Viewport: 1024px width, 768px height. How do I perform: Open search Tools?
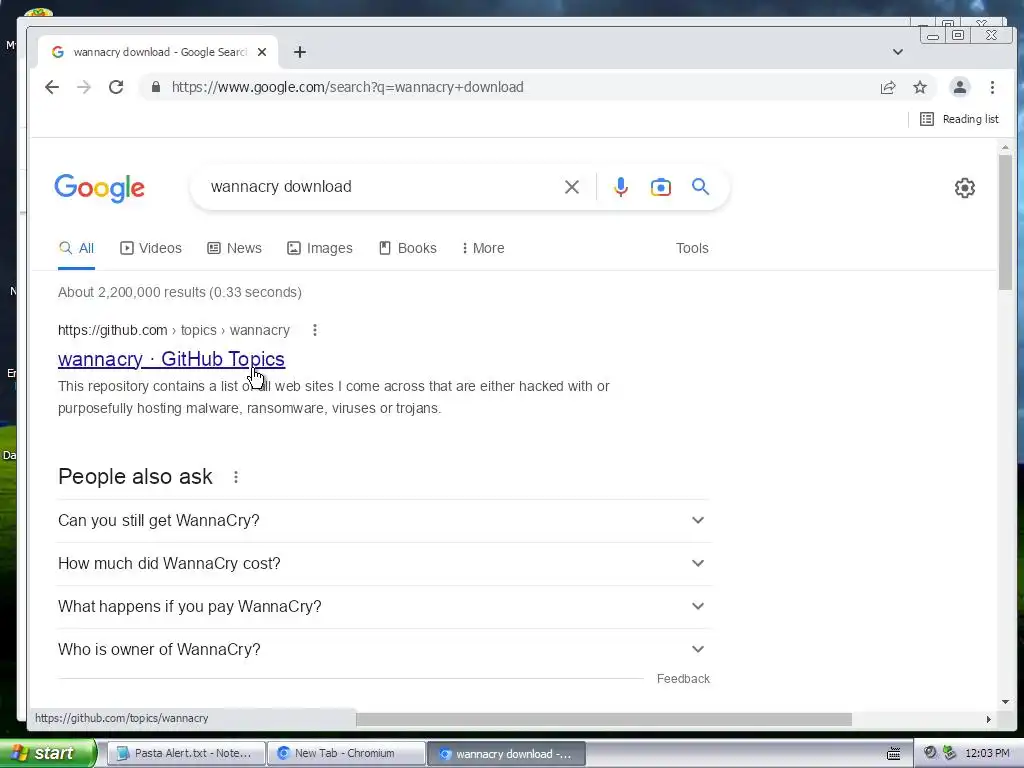click(x=692, y=248)
